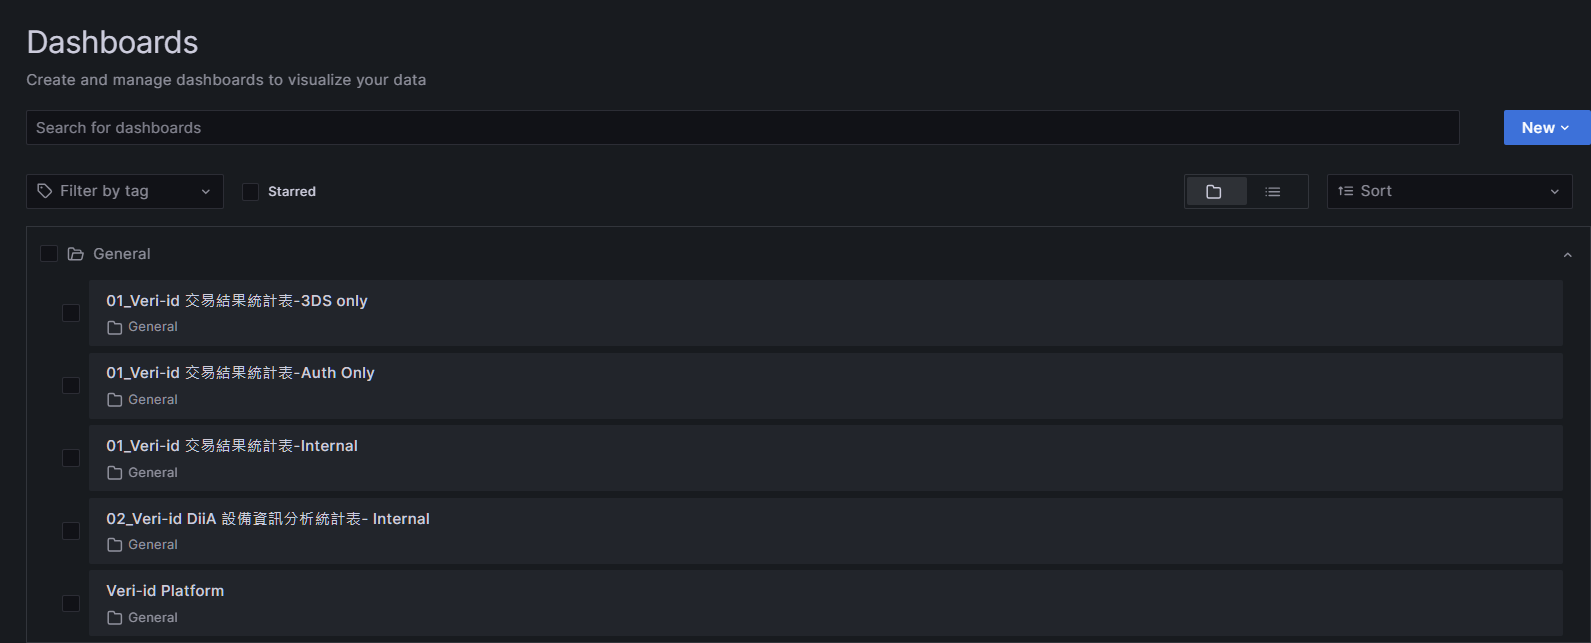Click the folder icon under Veri-id Platform

click(115, 618)
